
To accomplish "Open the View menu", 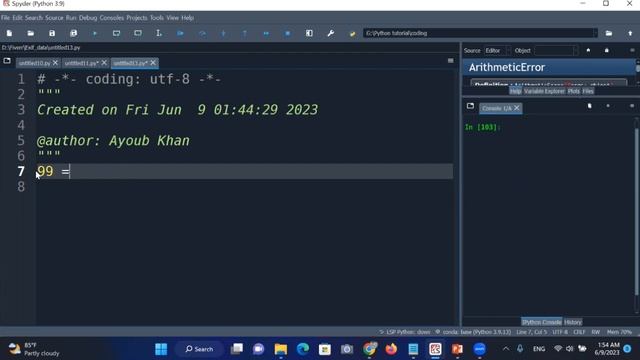I will pos(172,18).
